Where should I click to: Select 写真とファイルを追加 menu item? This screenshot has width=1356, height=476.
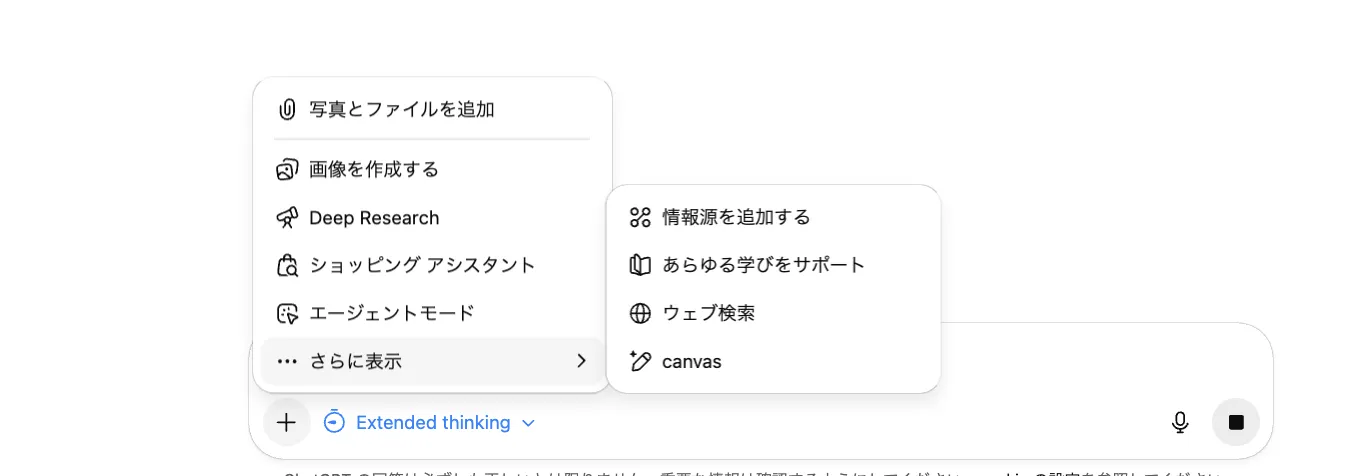(402, 109)
